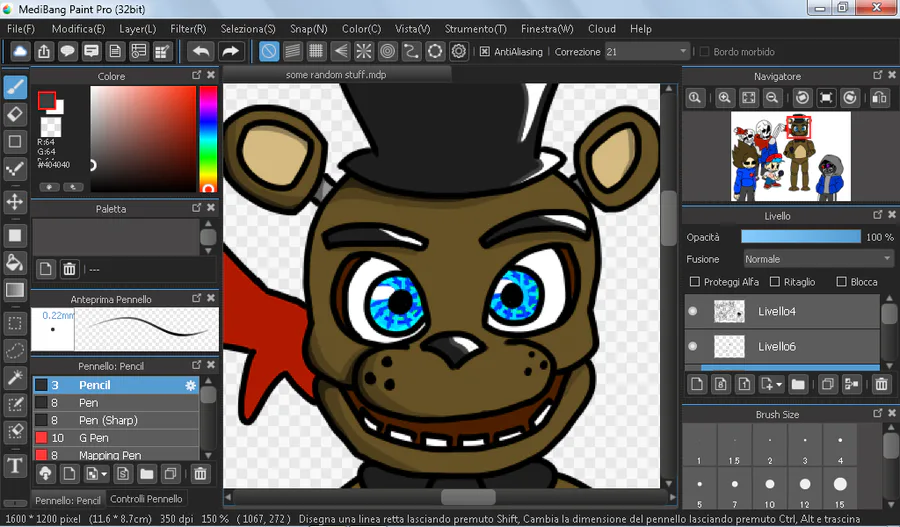Open snap settings gear icon
Screen dimensions: 900x527
[459, 51]
